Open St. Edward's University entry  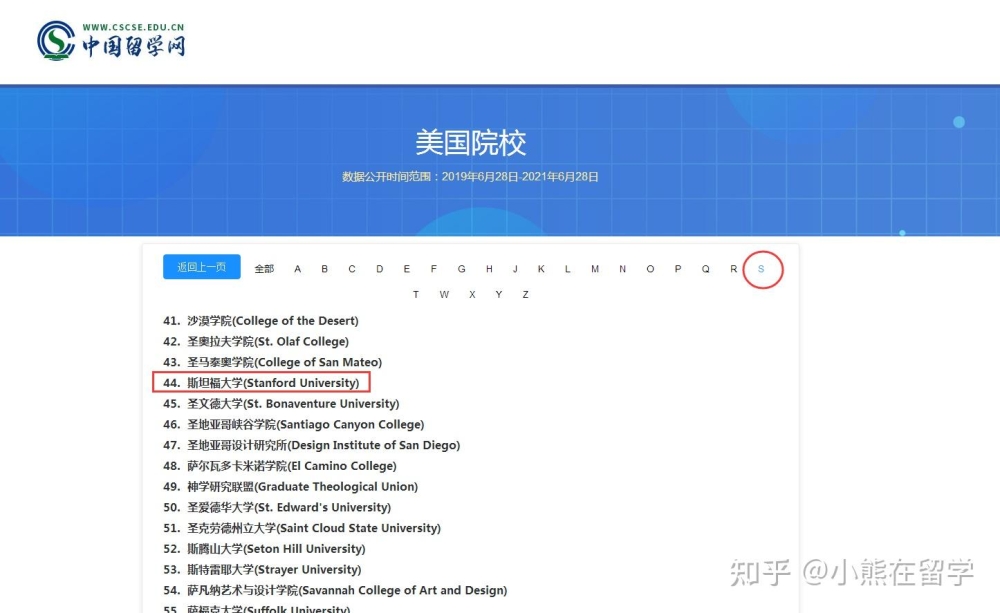[277, 507]
